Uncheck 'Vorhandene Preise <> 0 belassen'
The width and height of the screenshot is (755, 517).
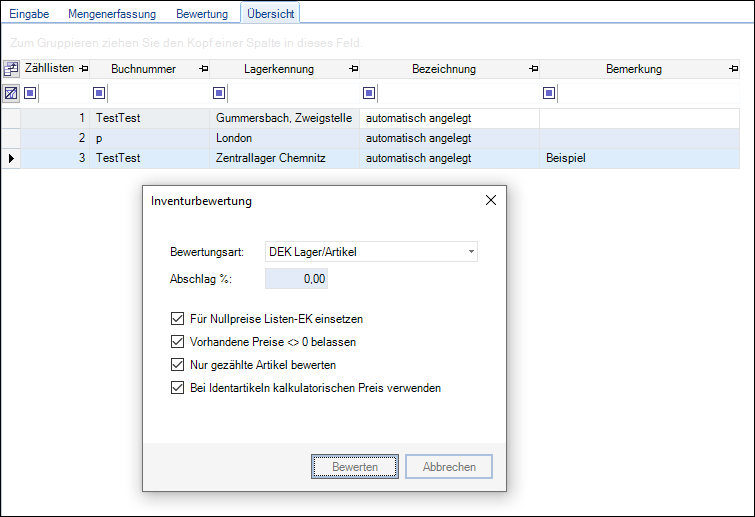pyautogui.click(x=178, y=342)
